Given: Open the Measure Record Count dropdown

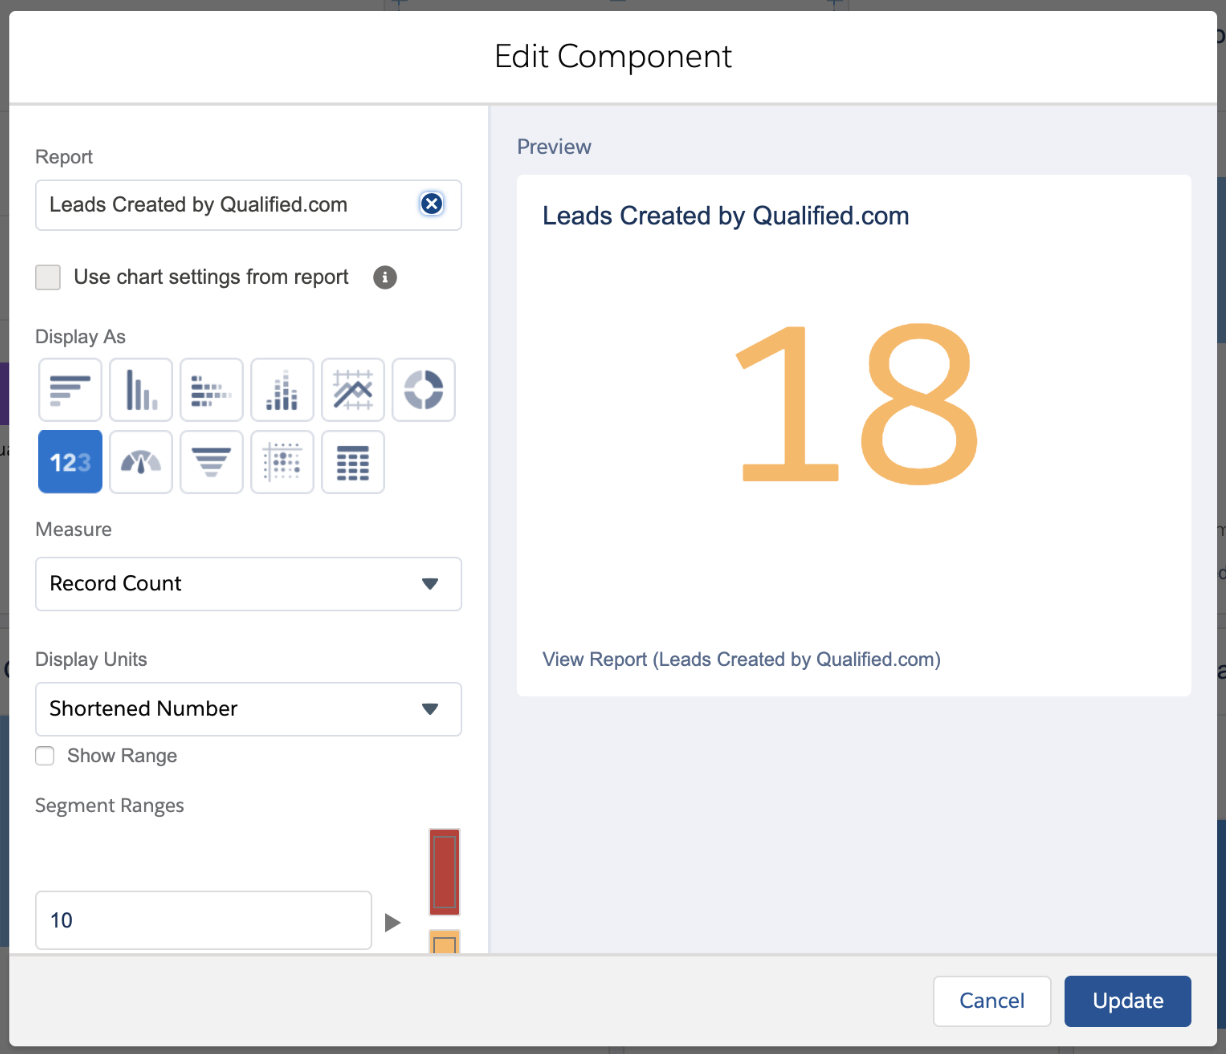Looking at the screenshot, I should pos(248,584).
